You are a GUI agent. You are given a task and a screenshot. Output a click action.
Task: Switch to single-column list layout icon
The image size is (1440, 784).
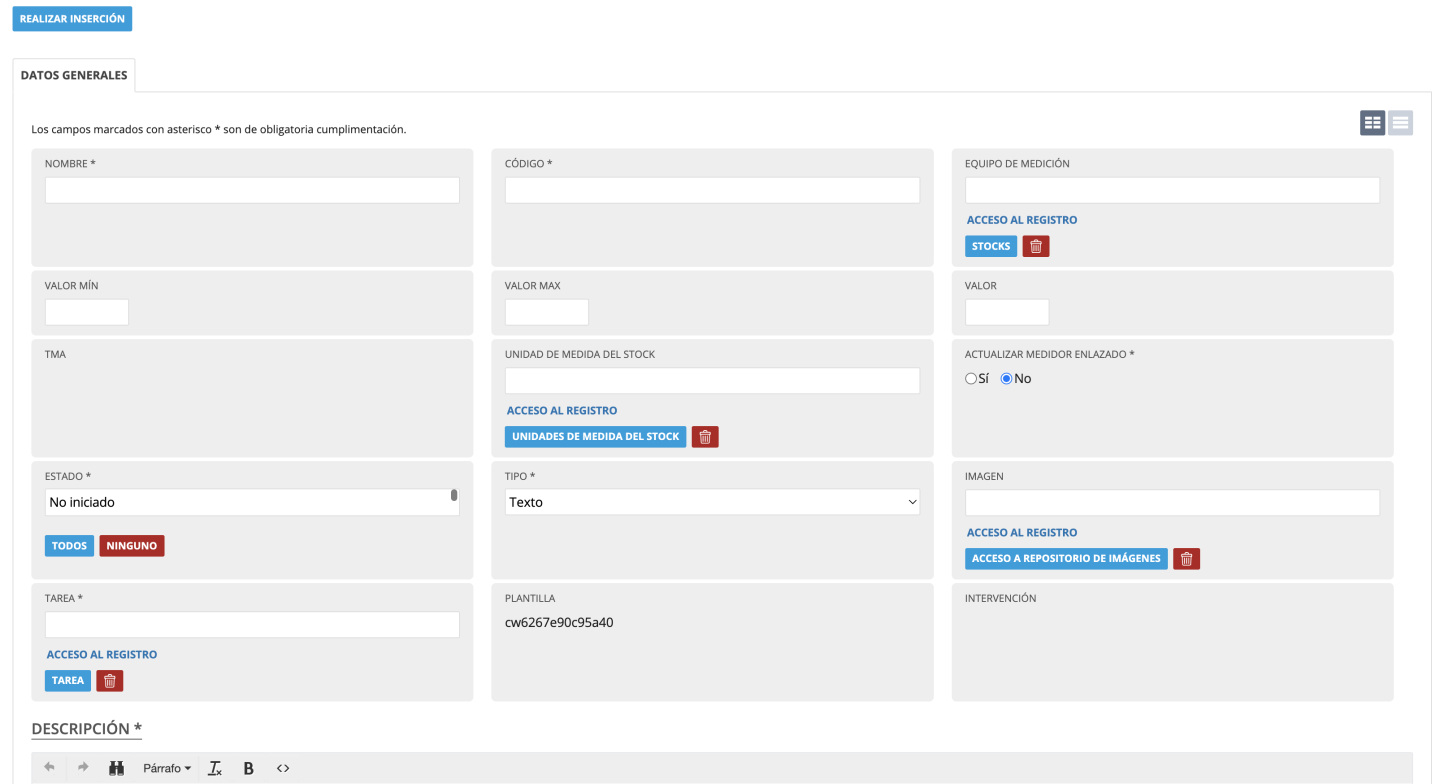(x=1400, y=123)
